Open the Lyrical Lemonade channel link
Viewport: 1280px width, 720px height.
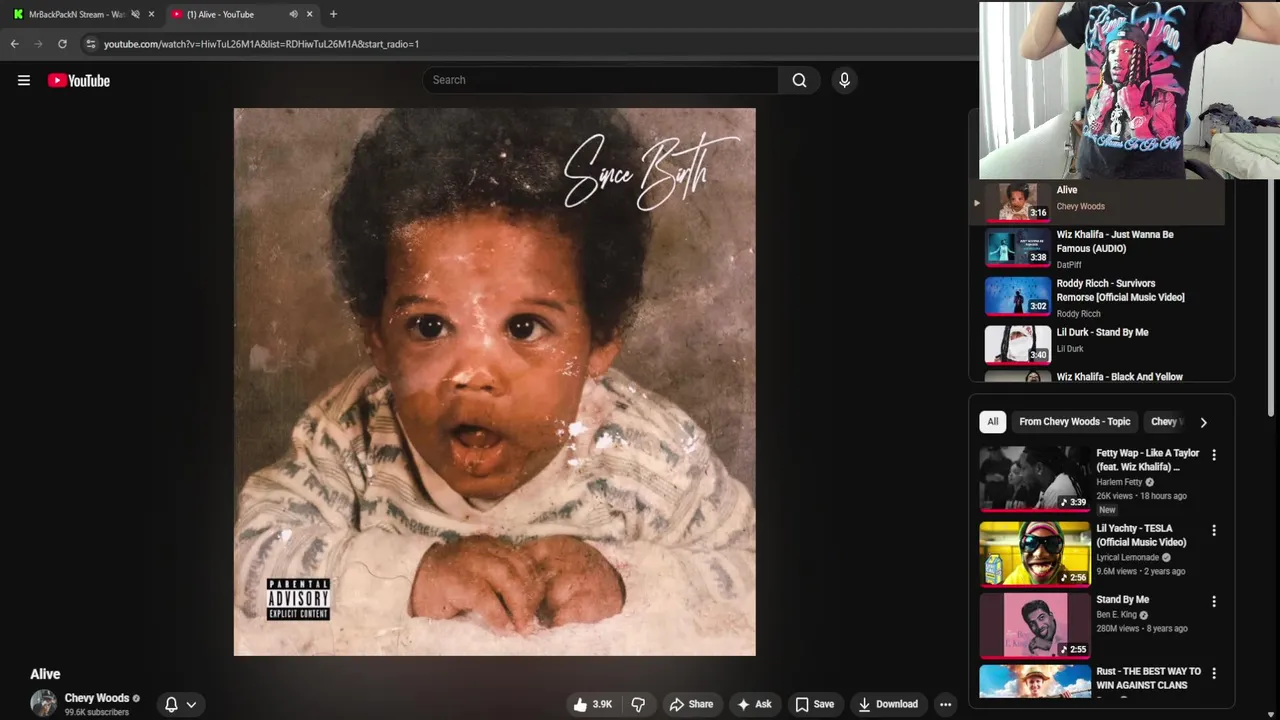pyautogui.click(x=1127, y=557)
